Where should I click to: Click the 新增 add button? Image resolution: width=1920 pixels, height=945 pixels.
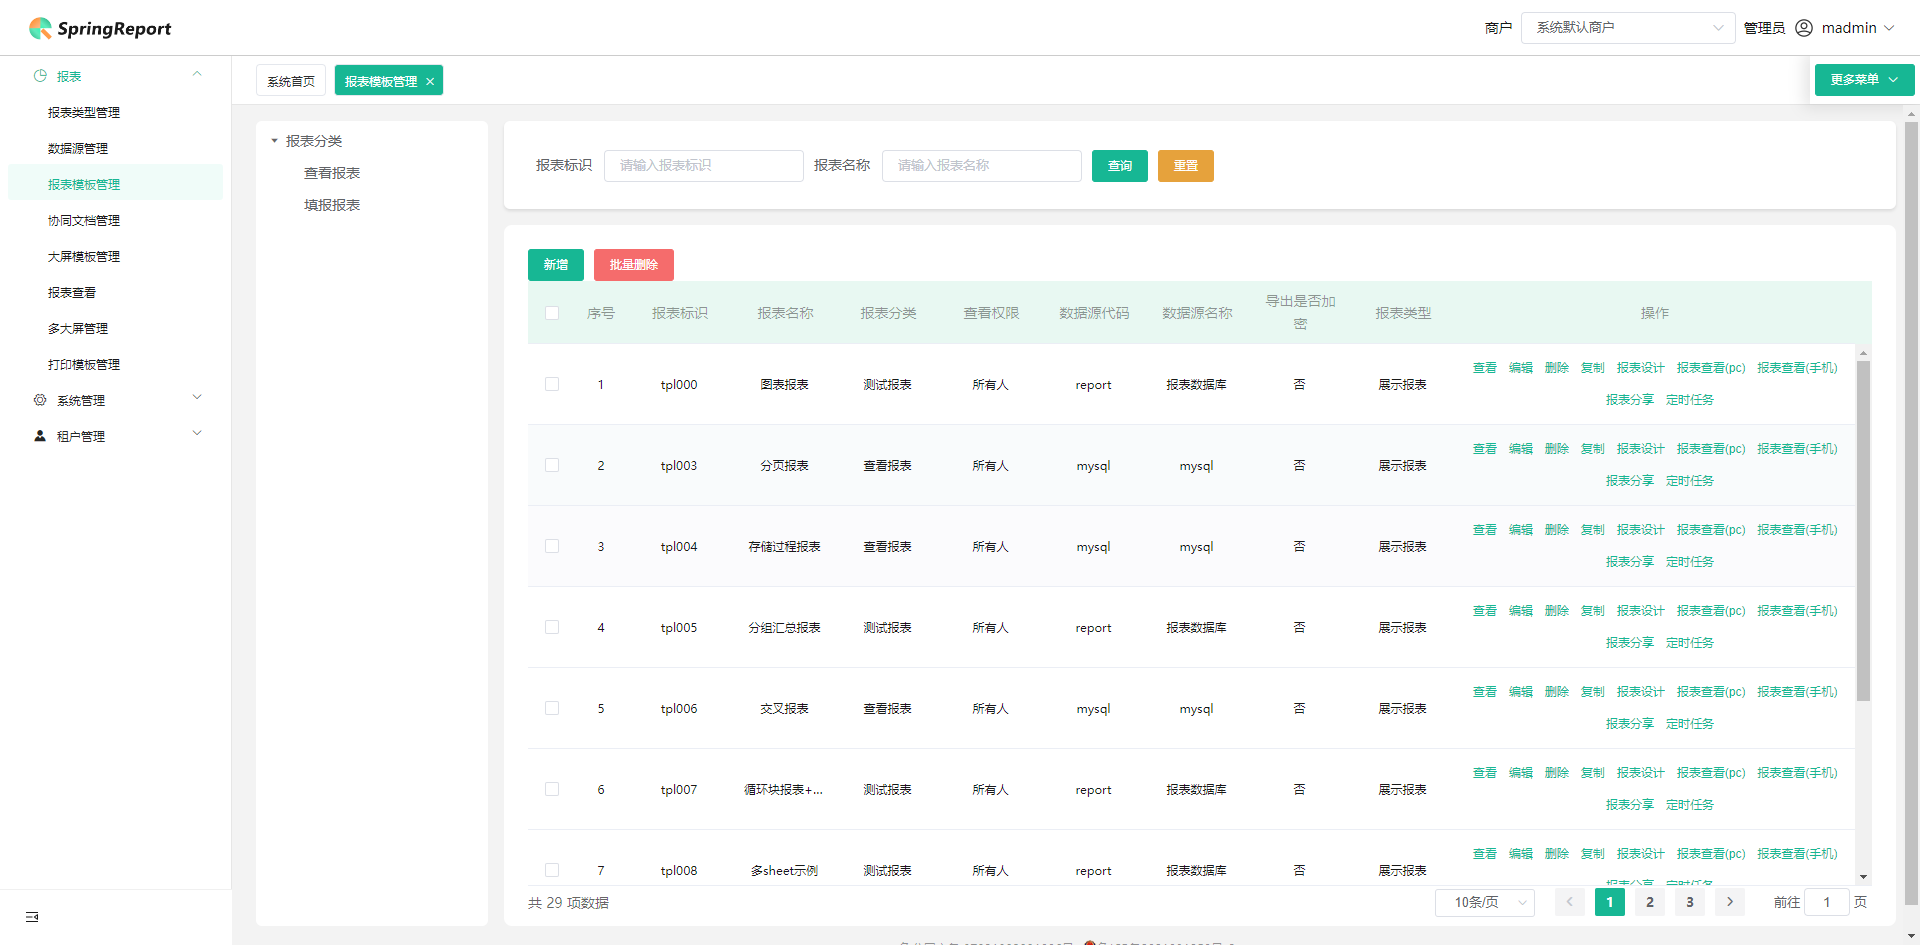(x=556, y=265)
